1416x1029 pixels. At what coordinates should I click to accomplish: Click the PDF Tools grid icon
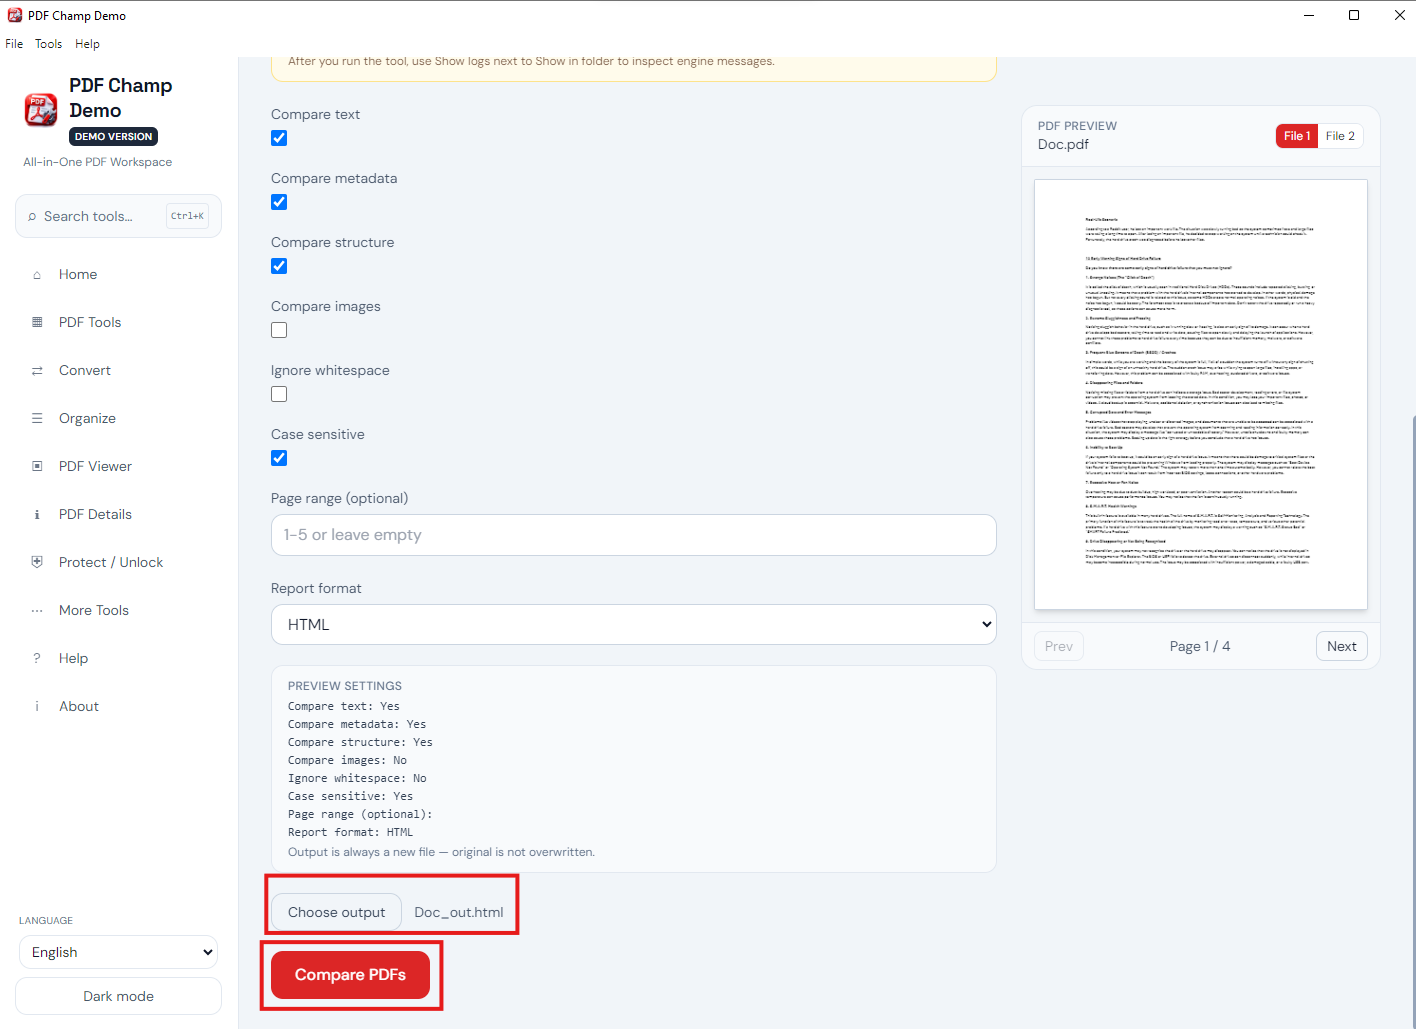(x=37, y=322)
